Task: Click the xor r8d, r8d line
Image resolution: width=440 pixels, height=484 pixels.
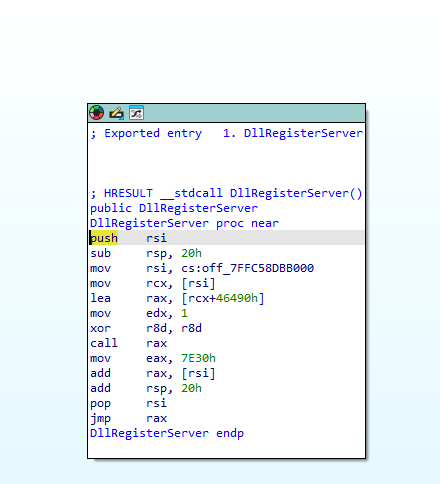Action: click(146, 328)
